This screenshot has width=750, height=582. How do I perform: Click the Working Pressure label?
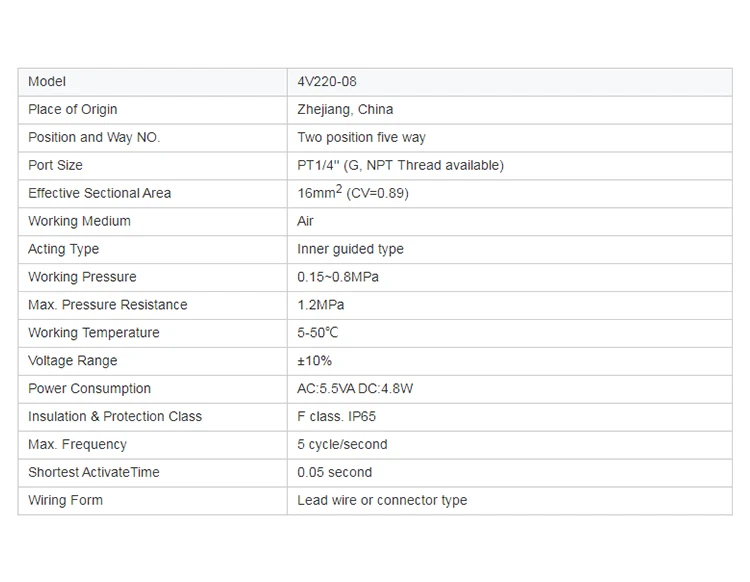(x=82, y=277)
